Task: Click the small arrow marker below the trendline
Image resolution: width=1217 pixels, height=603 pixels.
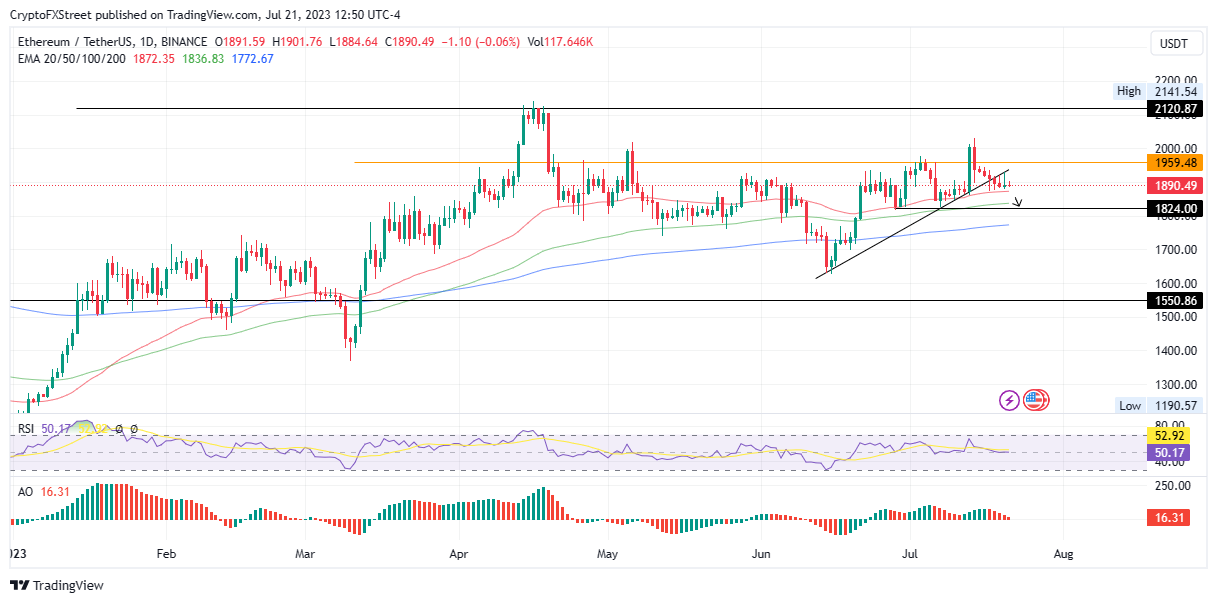Action: pyautogui.click(x=1018, y=203)
